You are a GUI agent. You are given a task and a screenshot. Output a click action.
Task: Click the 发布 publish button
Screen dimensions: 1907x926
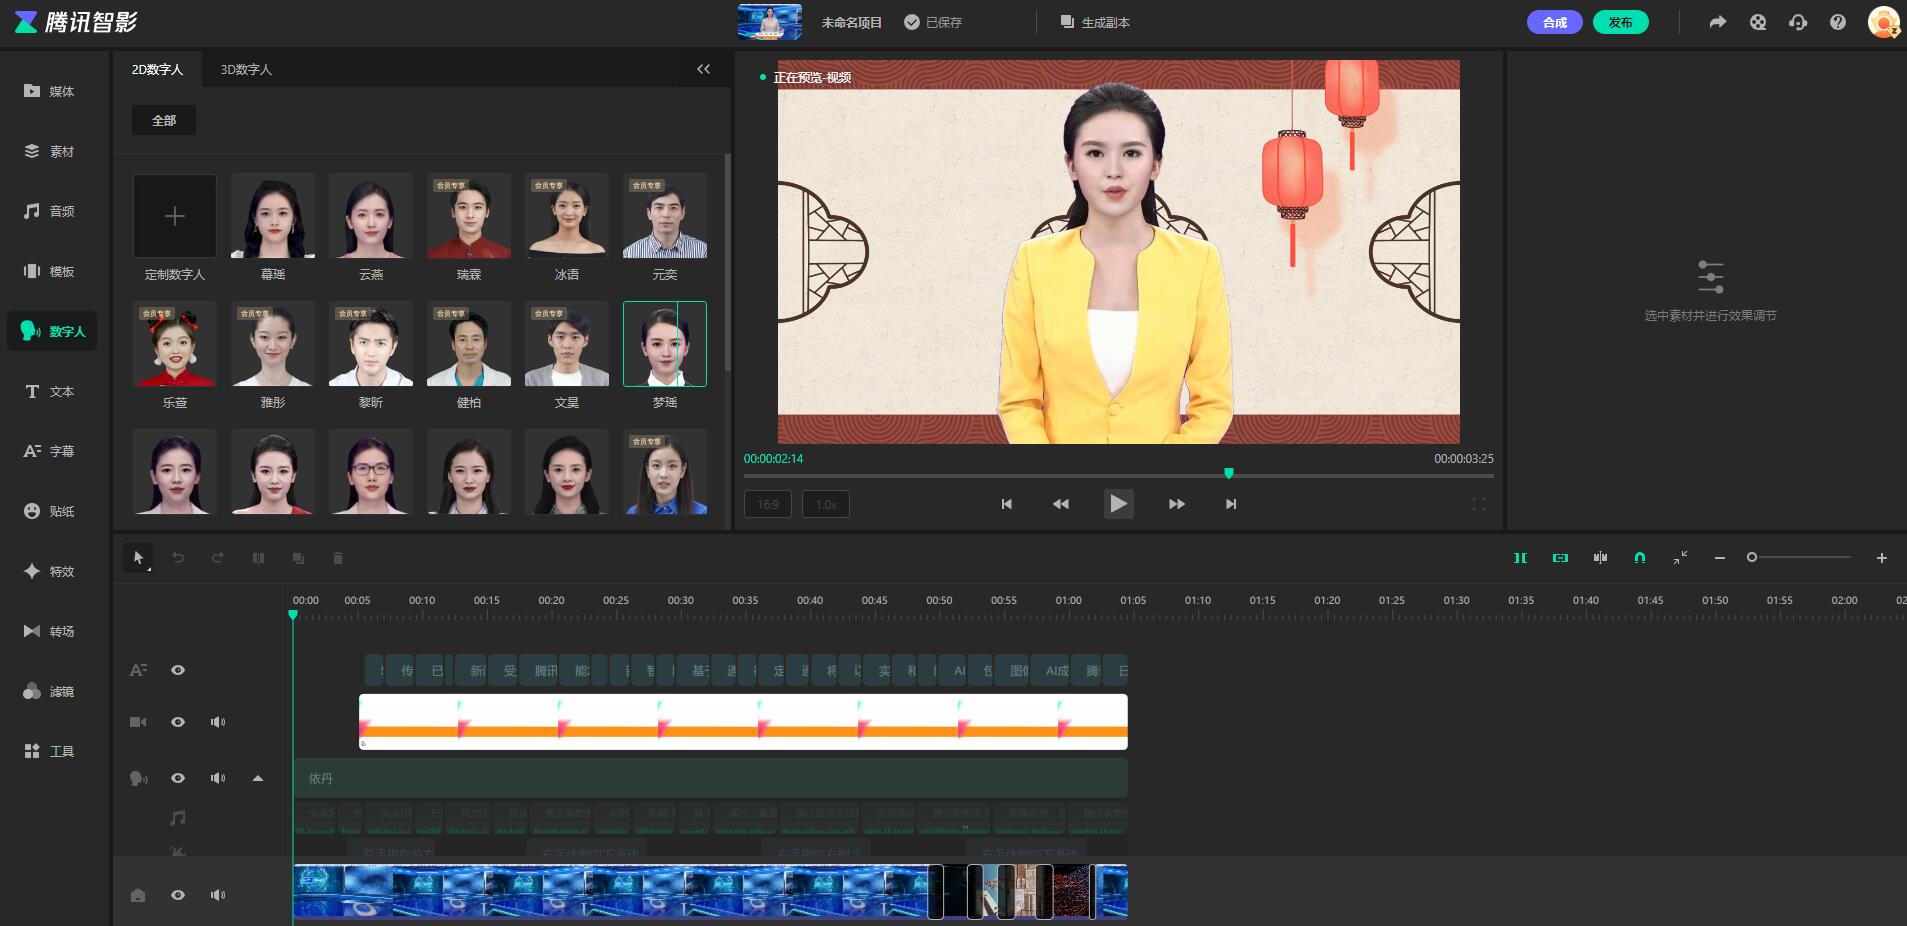[1621, 22]
